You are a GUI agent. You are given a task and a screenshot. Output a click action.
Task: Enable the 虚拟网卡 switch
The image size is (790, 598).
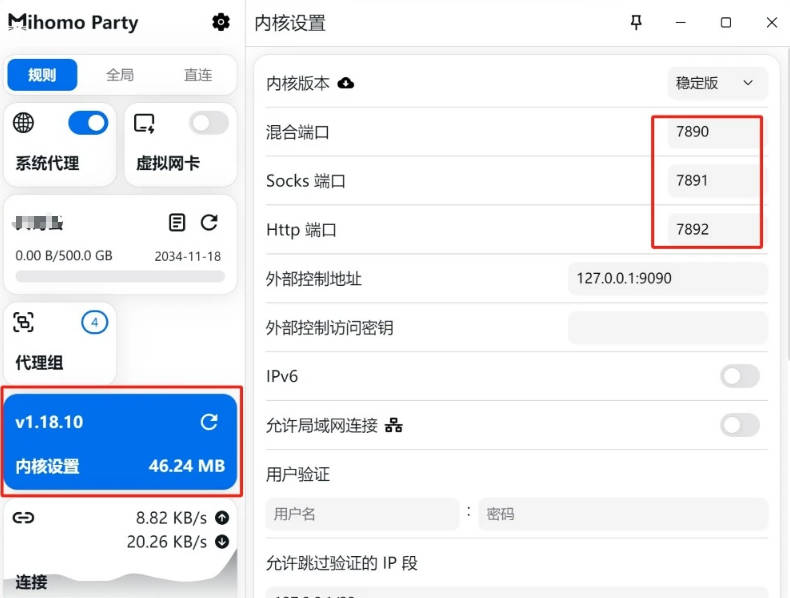pyautogui.click(x=209, y=123)
